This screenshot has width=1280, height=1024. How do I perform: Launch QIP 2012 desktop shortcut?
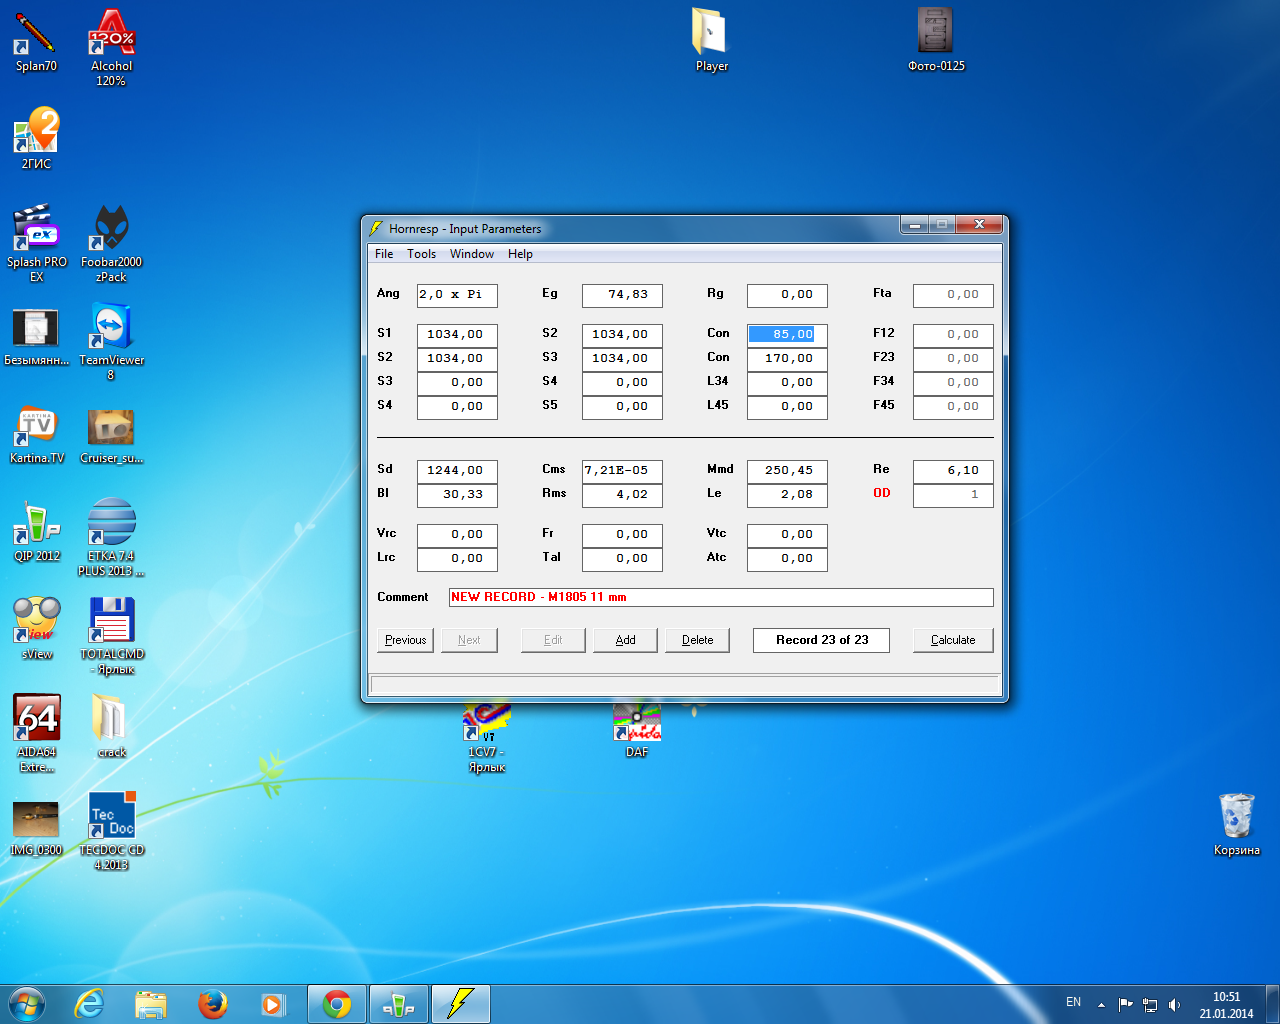coord(36,531)
